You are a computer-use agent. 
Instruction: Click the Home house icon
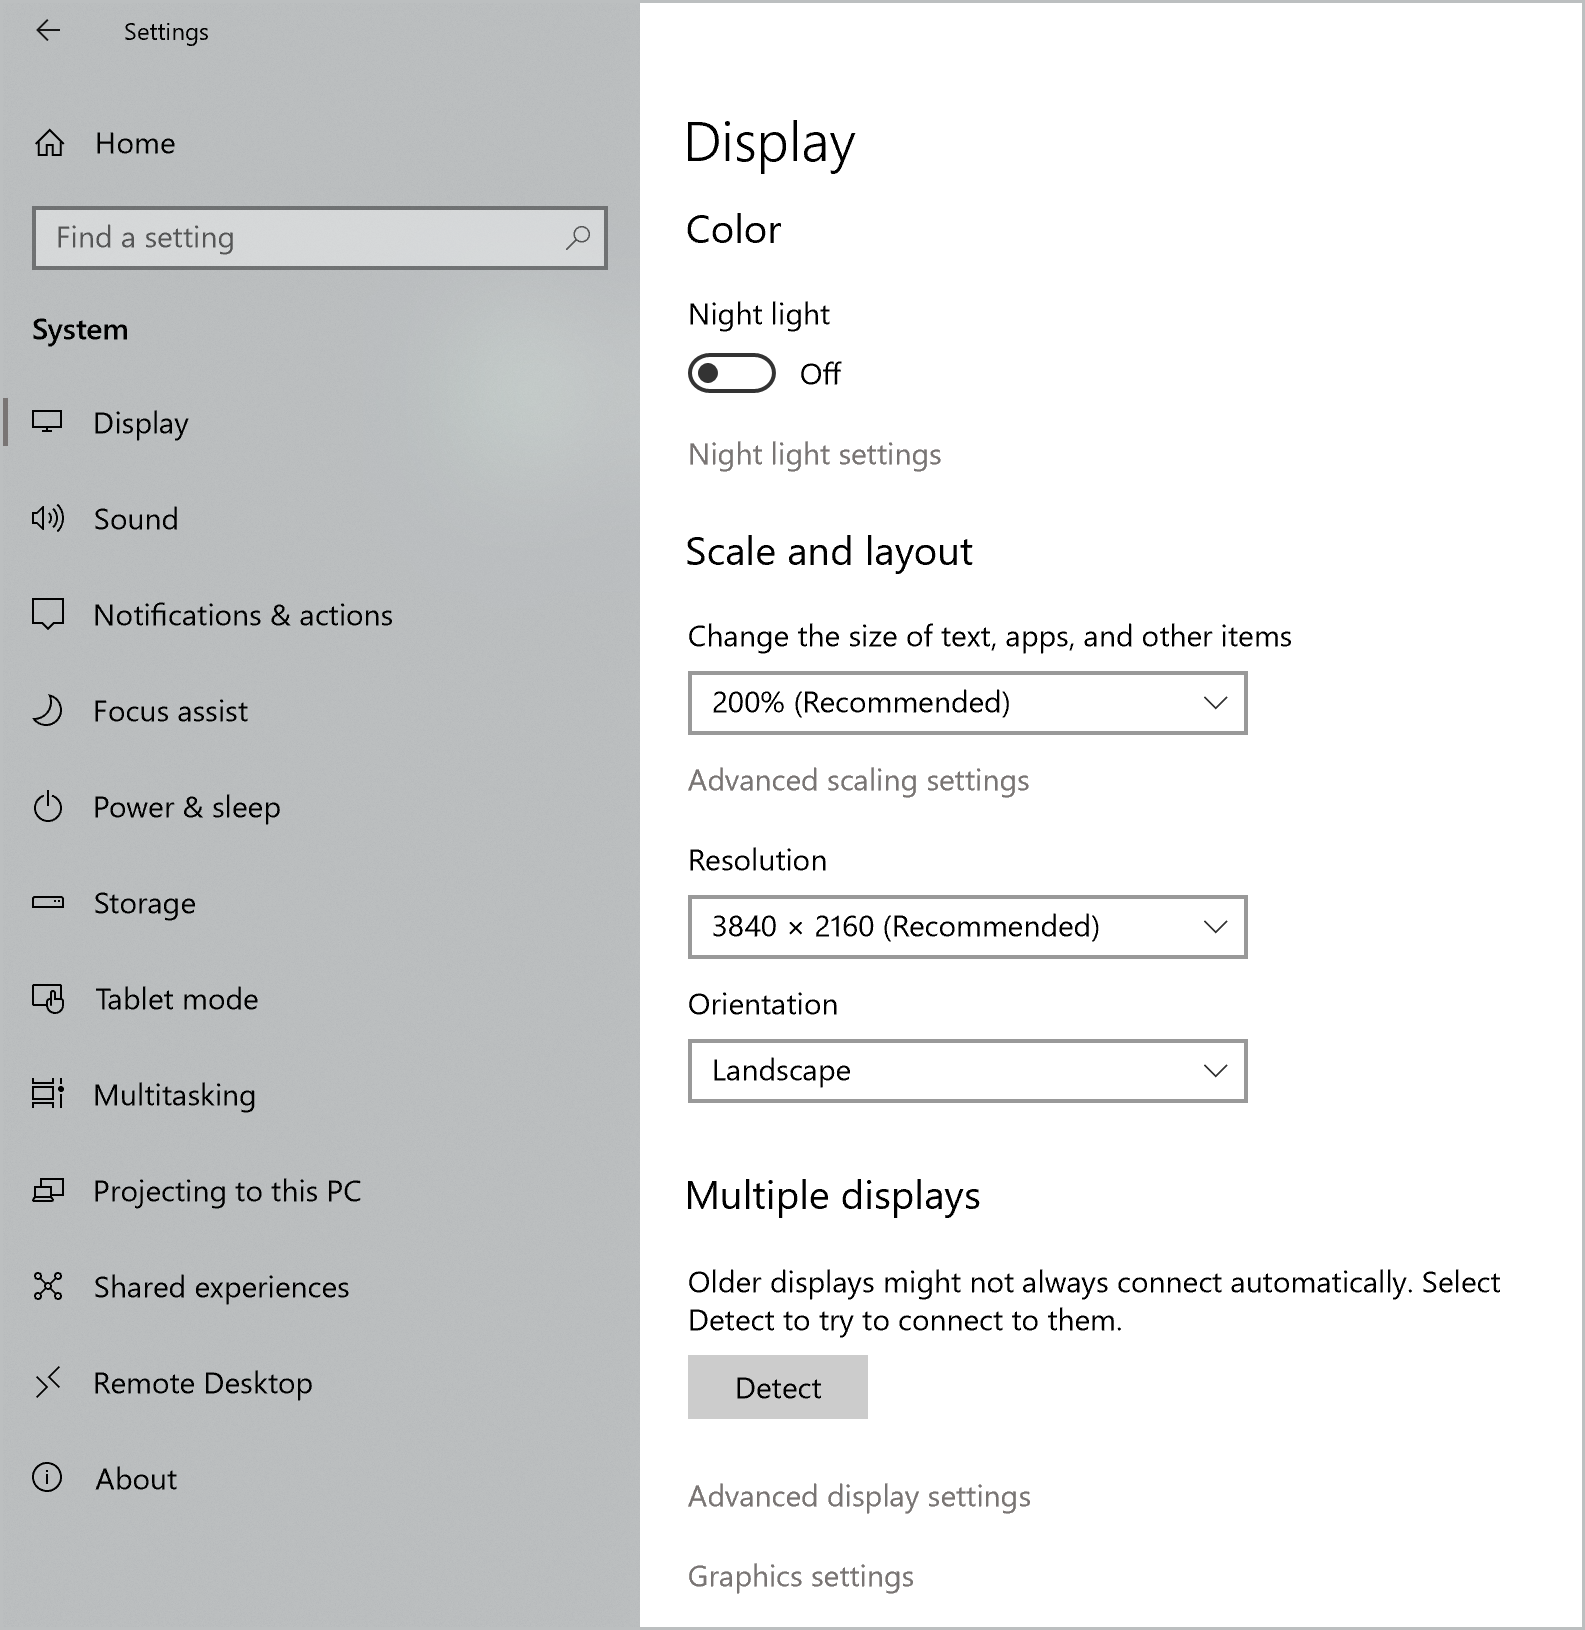point(49,143)
